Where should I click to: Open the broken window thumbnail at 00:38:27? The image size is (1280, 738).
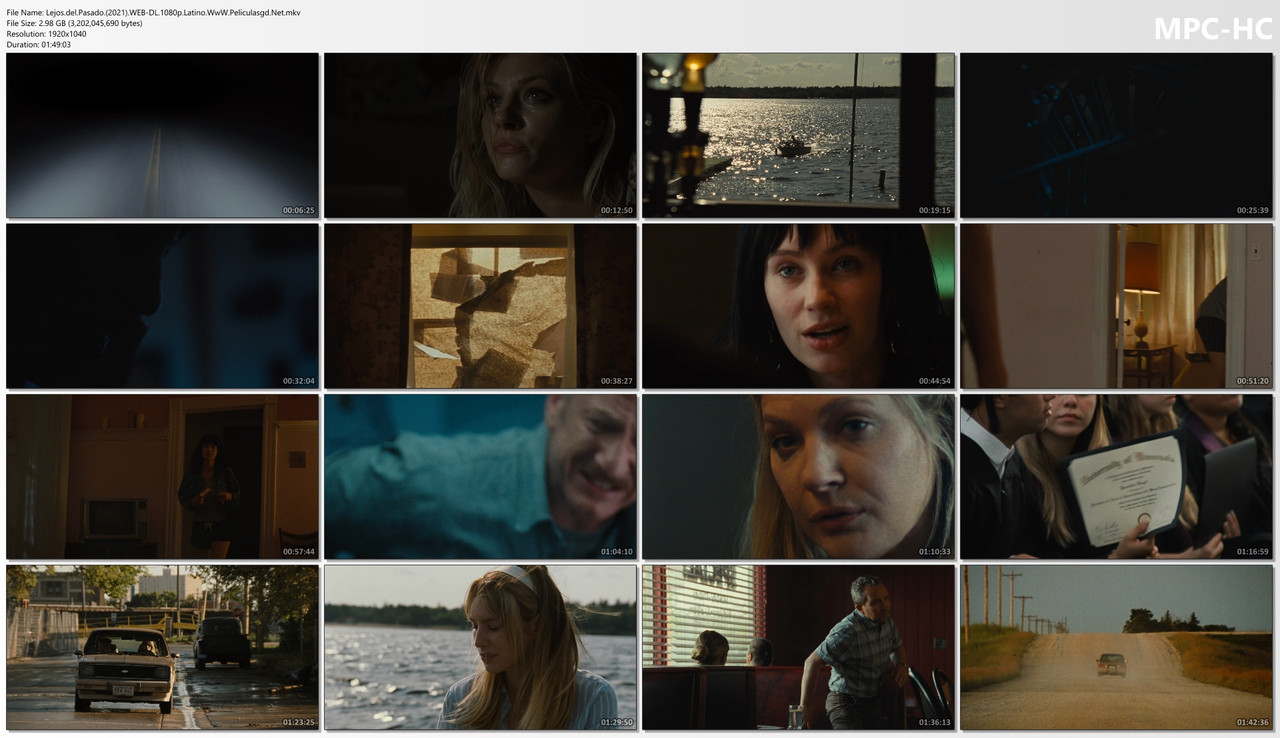pyautogui.click(x=480, y=306)
